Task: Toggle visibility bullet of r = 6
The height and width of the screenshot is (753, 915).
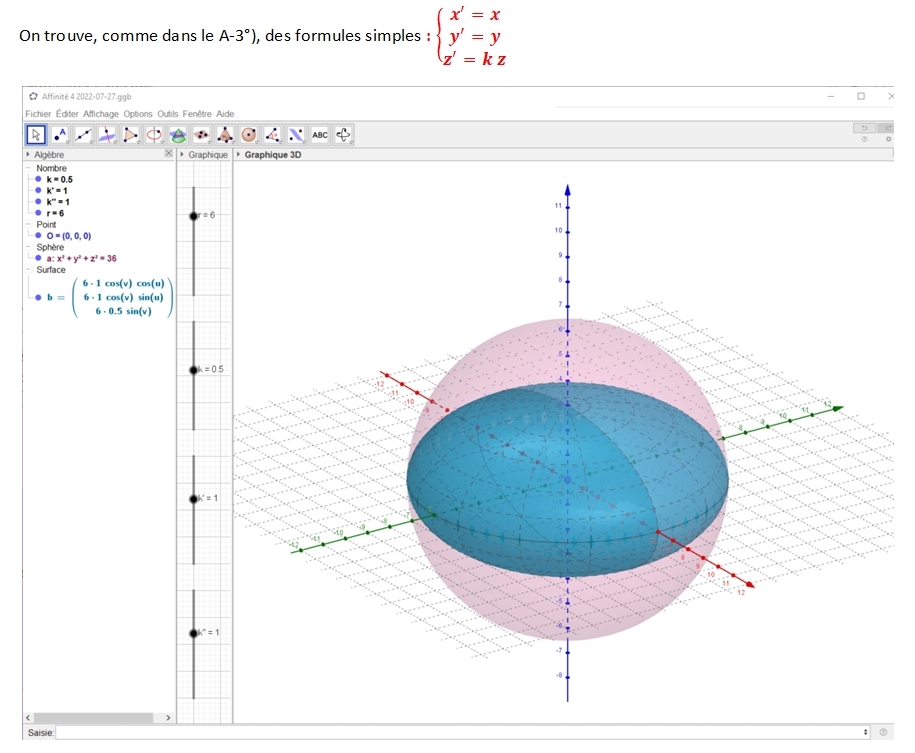Action: (x=39, y=213)
